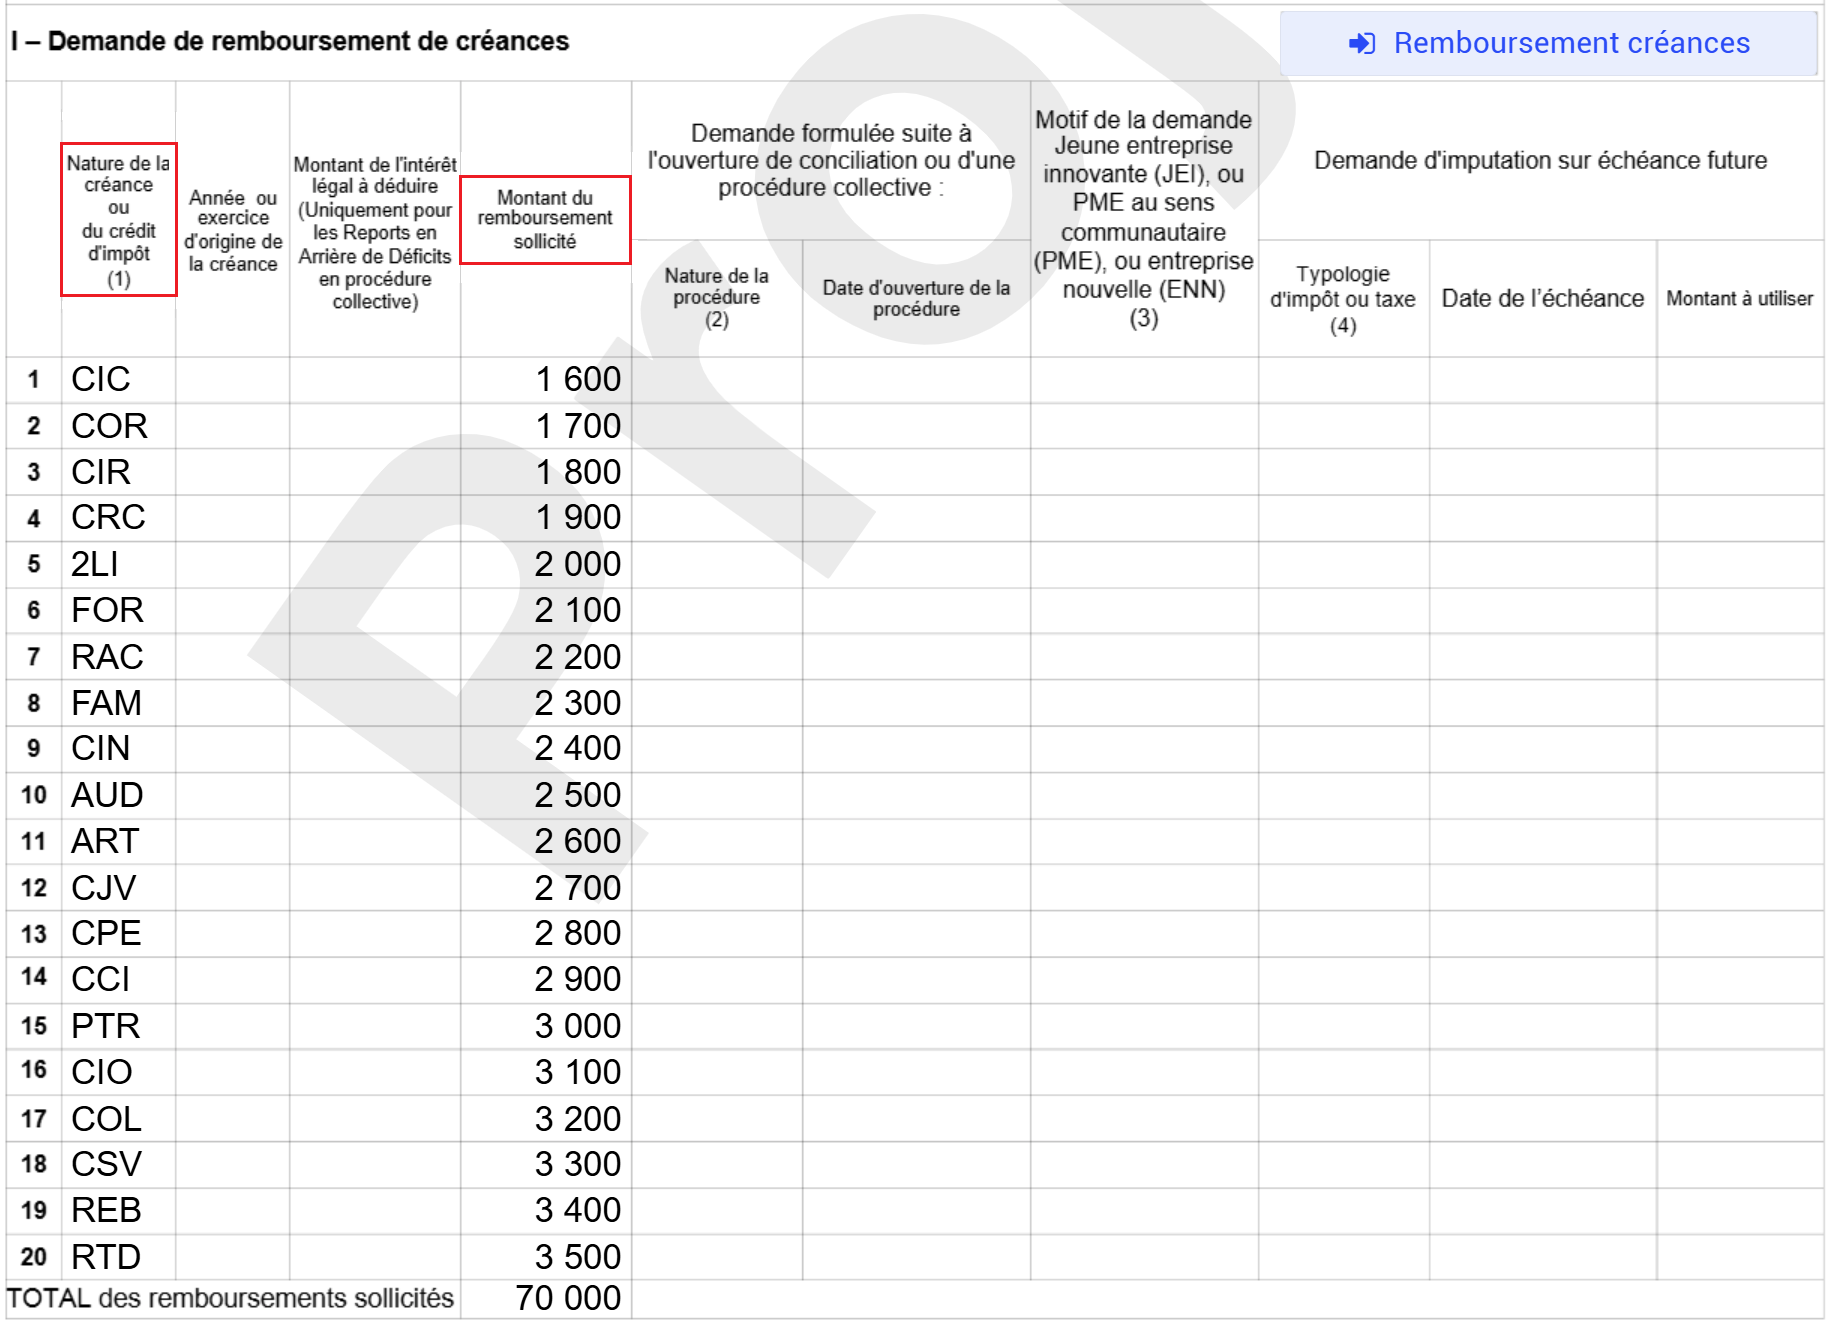Click the COR nature cell in row 2
This screenshot has height=1323, width=1832.
coord(118,426)
